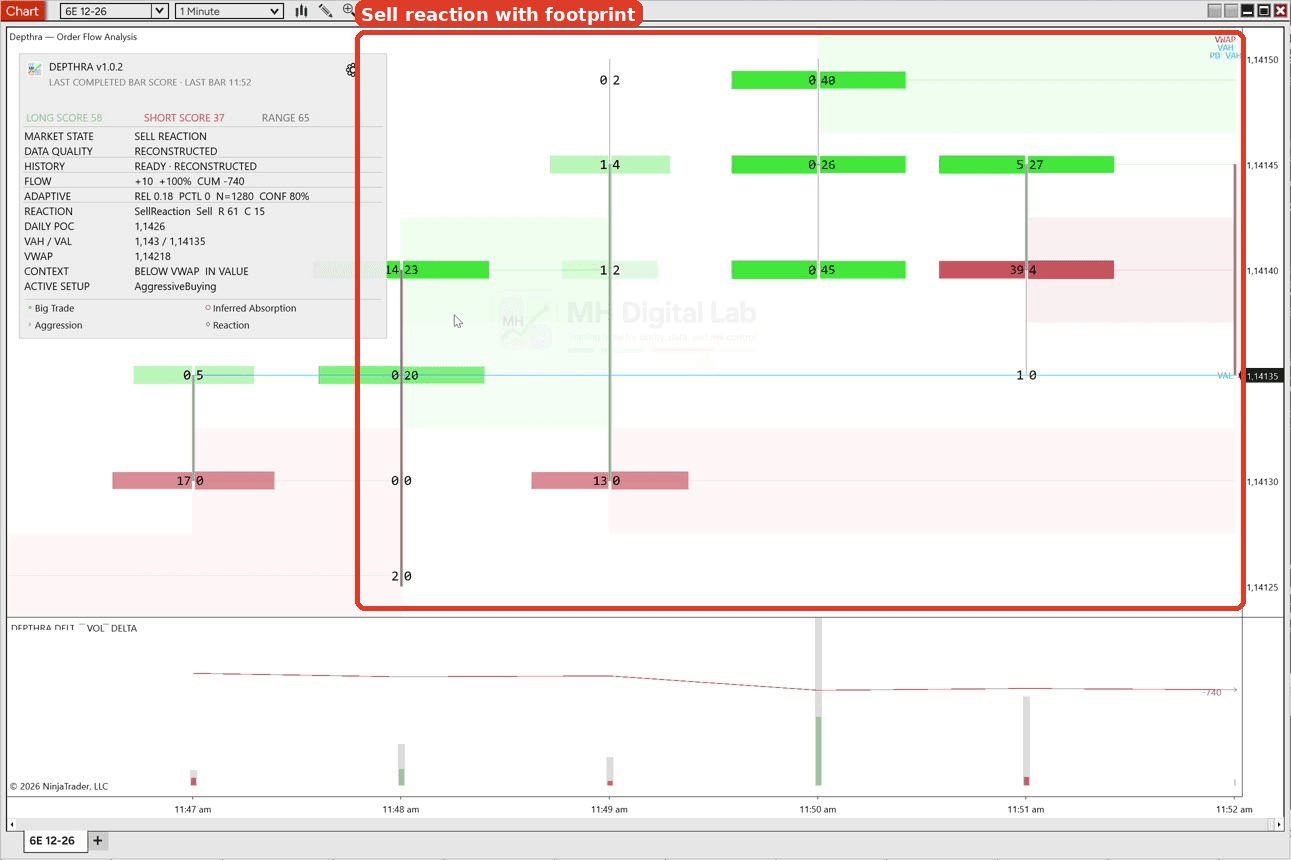Click the green footprint cell 5 27
The image size is (1291, 860).
(x=1027, y=165)
